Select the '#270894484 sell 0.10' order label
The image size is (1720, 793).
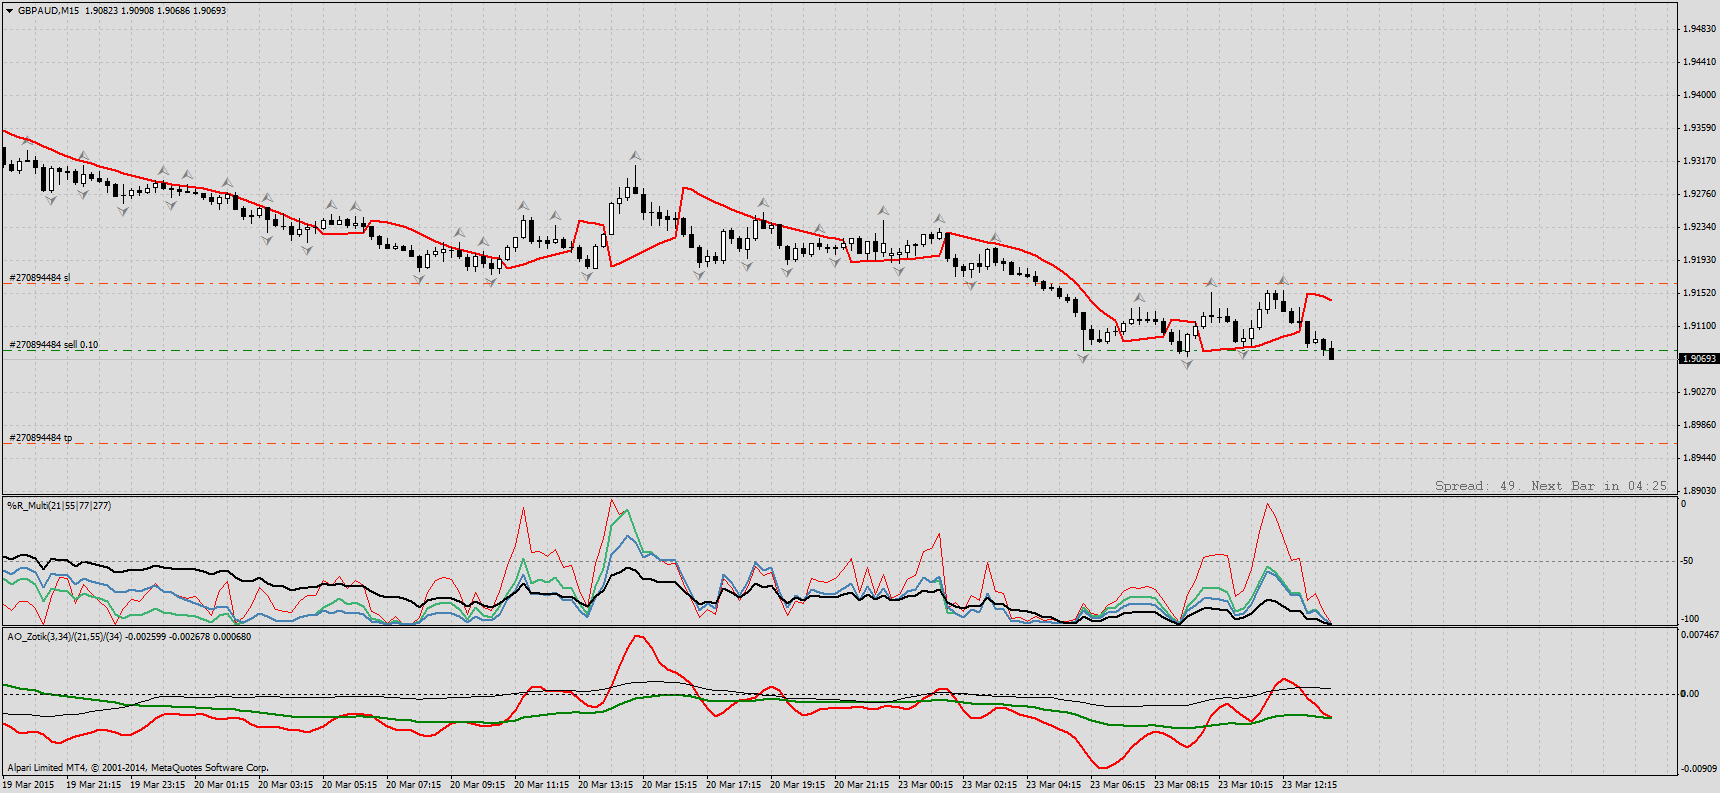(x=54, y=345)
